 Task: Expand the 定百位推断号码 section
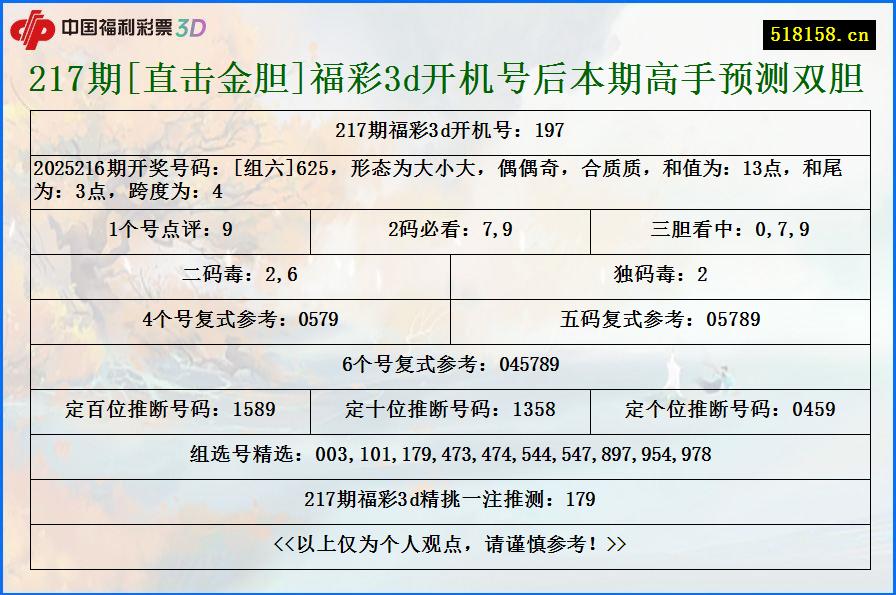170,410
